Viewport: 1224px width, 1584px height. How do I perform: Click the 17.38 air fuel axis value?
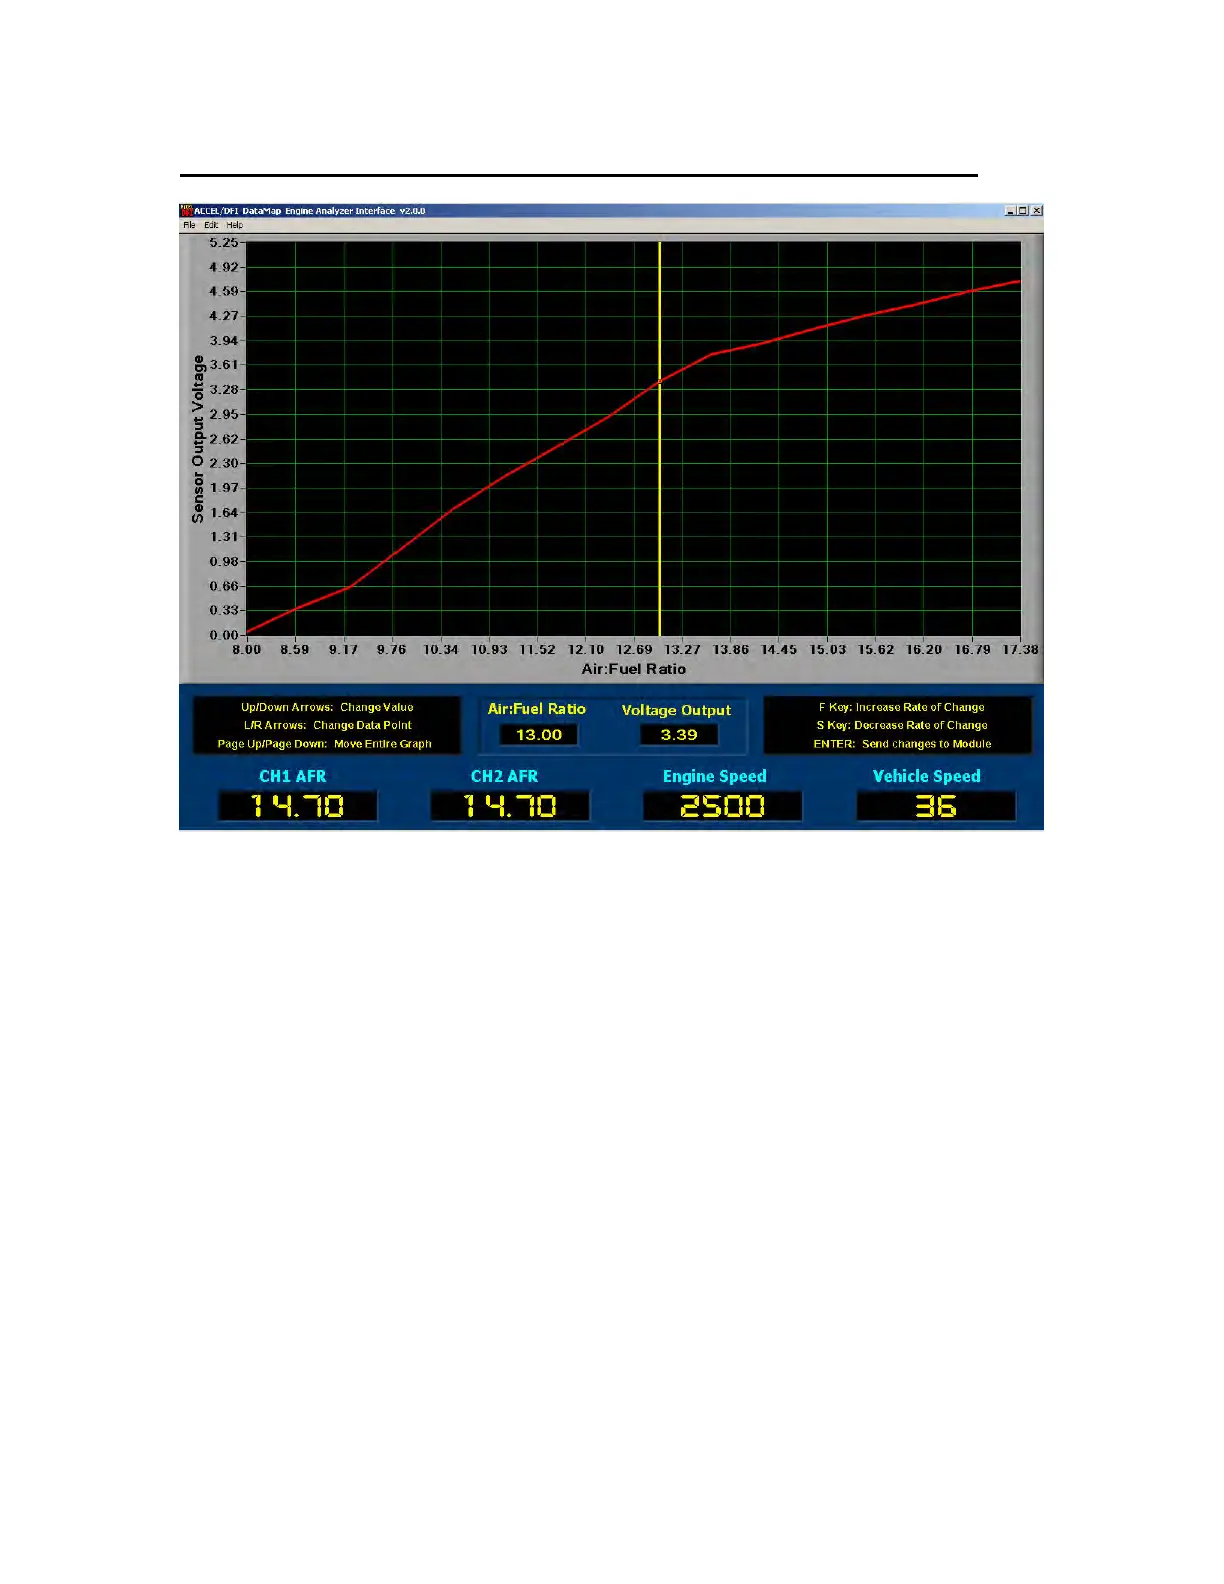(x=1021, y=650)
